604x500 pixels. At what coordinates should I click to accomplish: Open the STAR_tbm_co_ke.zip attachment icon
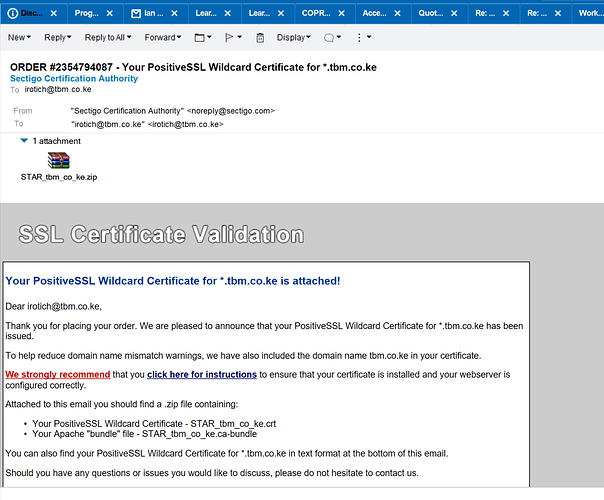59,160
